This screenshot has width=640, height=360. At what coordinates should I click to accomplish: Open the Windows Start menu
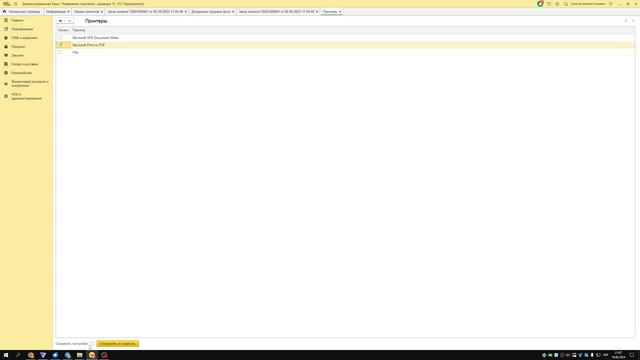coord(6,355)
